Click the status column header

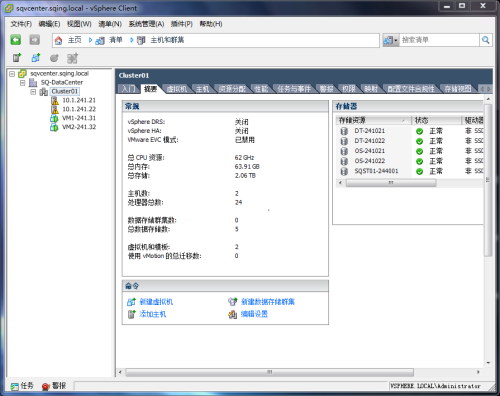[x=437, y=120]
